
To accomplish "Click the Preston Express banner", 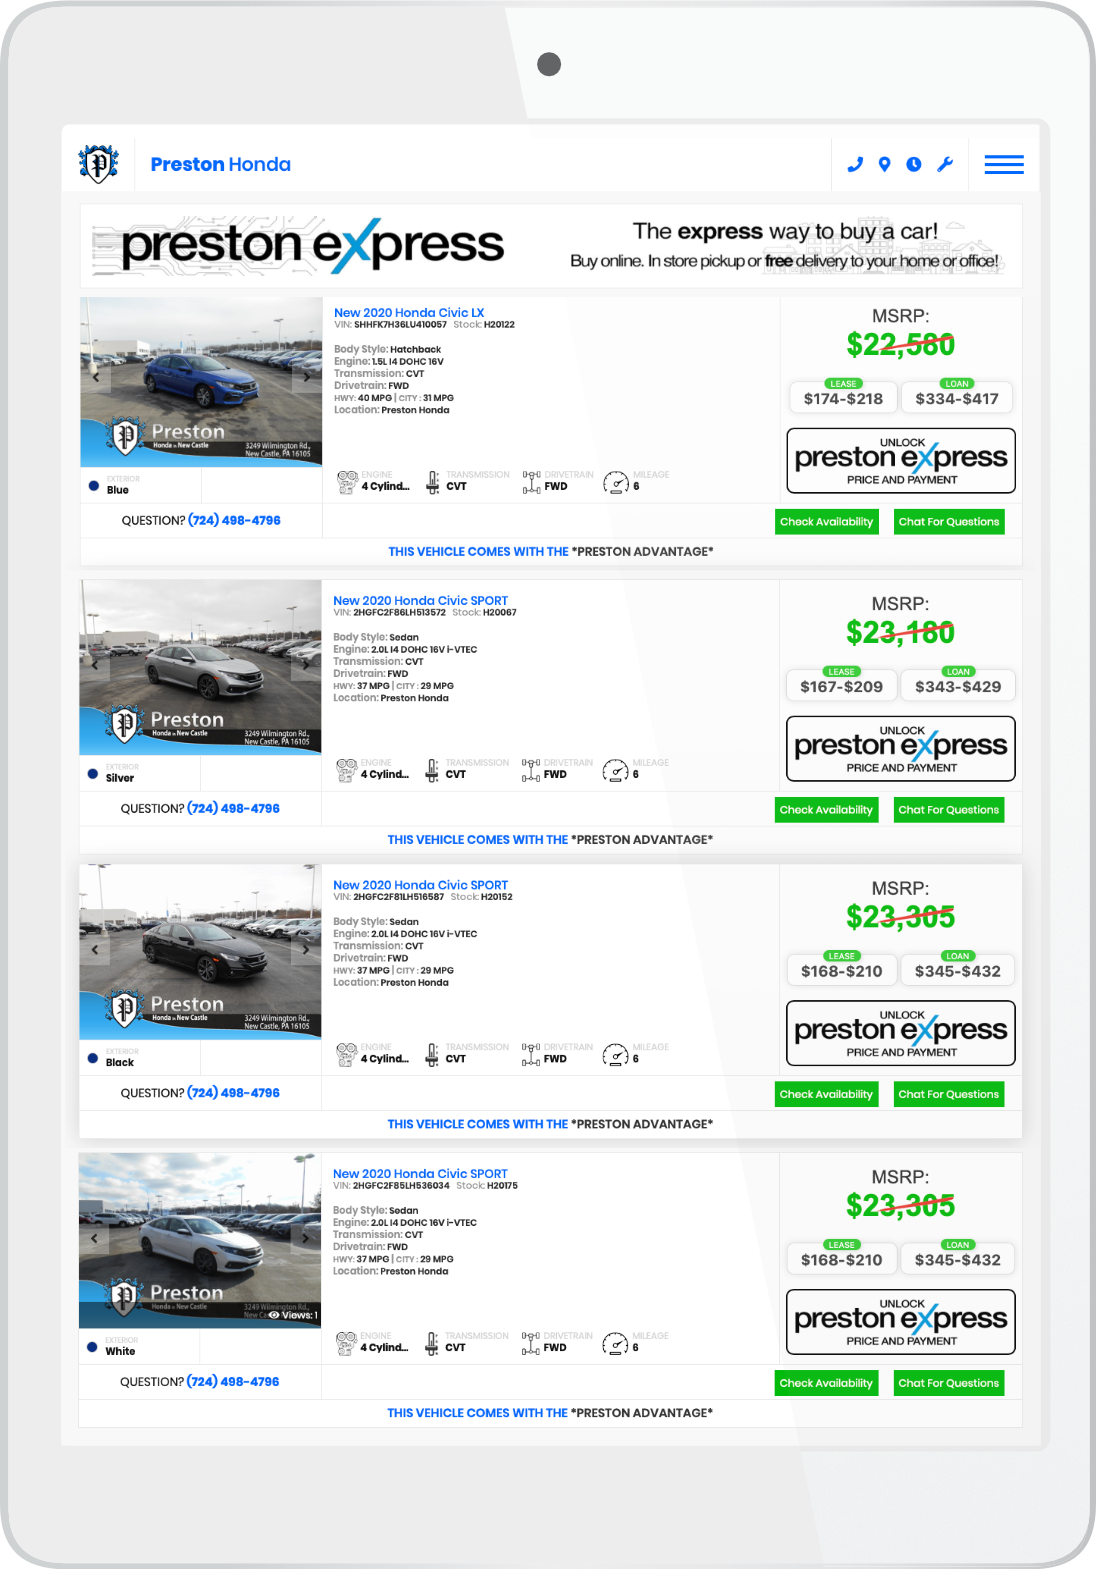I will [551, 246].
